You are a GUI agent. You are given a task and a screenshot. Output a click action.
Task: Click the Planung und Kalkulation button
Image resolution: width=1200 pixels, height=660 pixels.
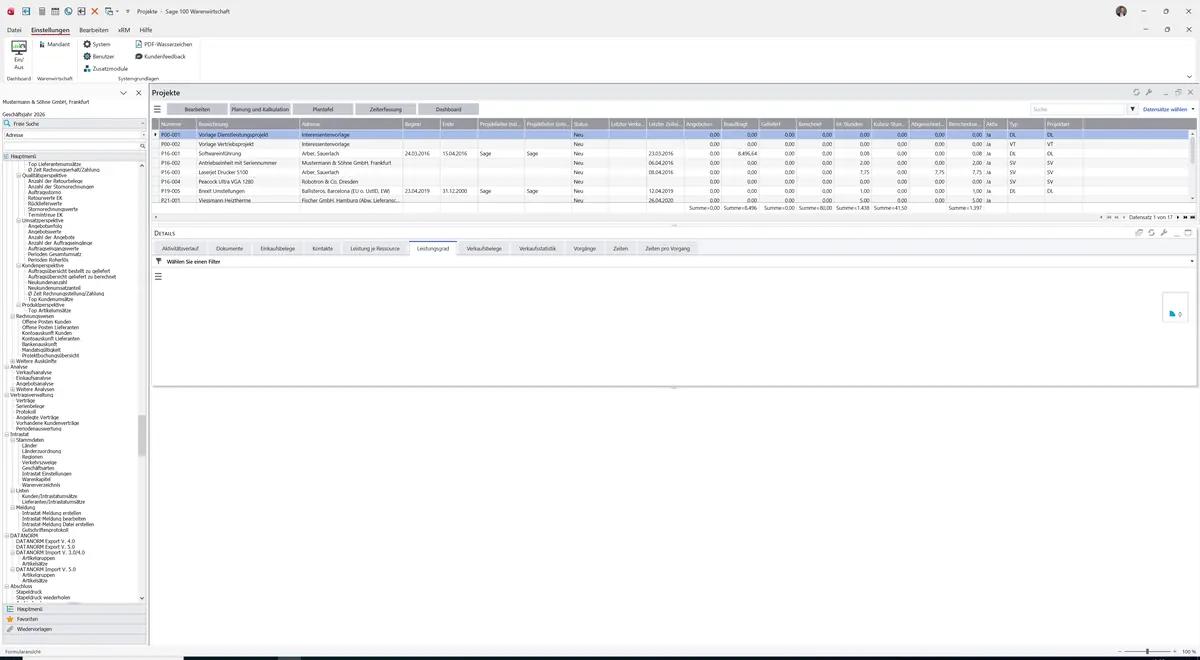260,109
